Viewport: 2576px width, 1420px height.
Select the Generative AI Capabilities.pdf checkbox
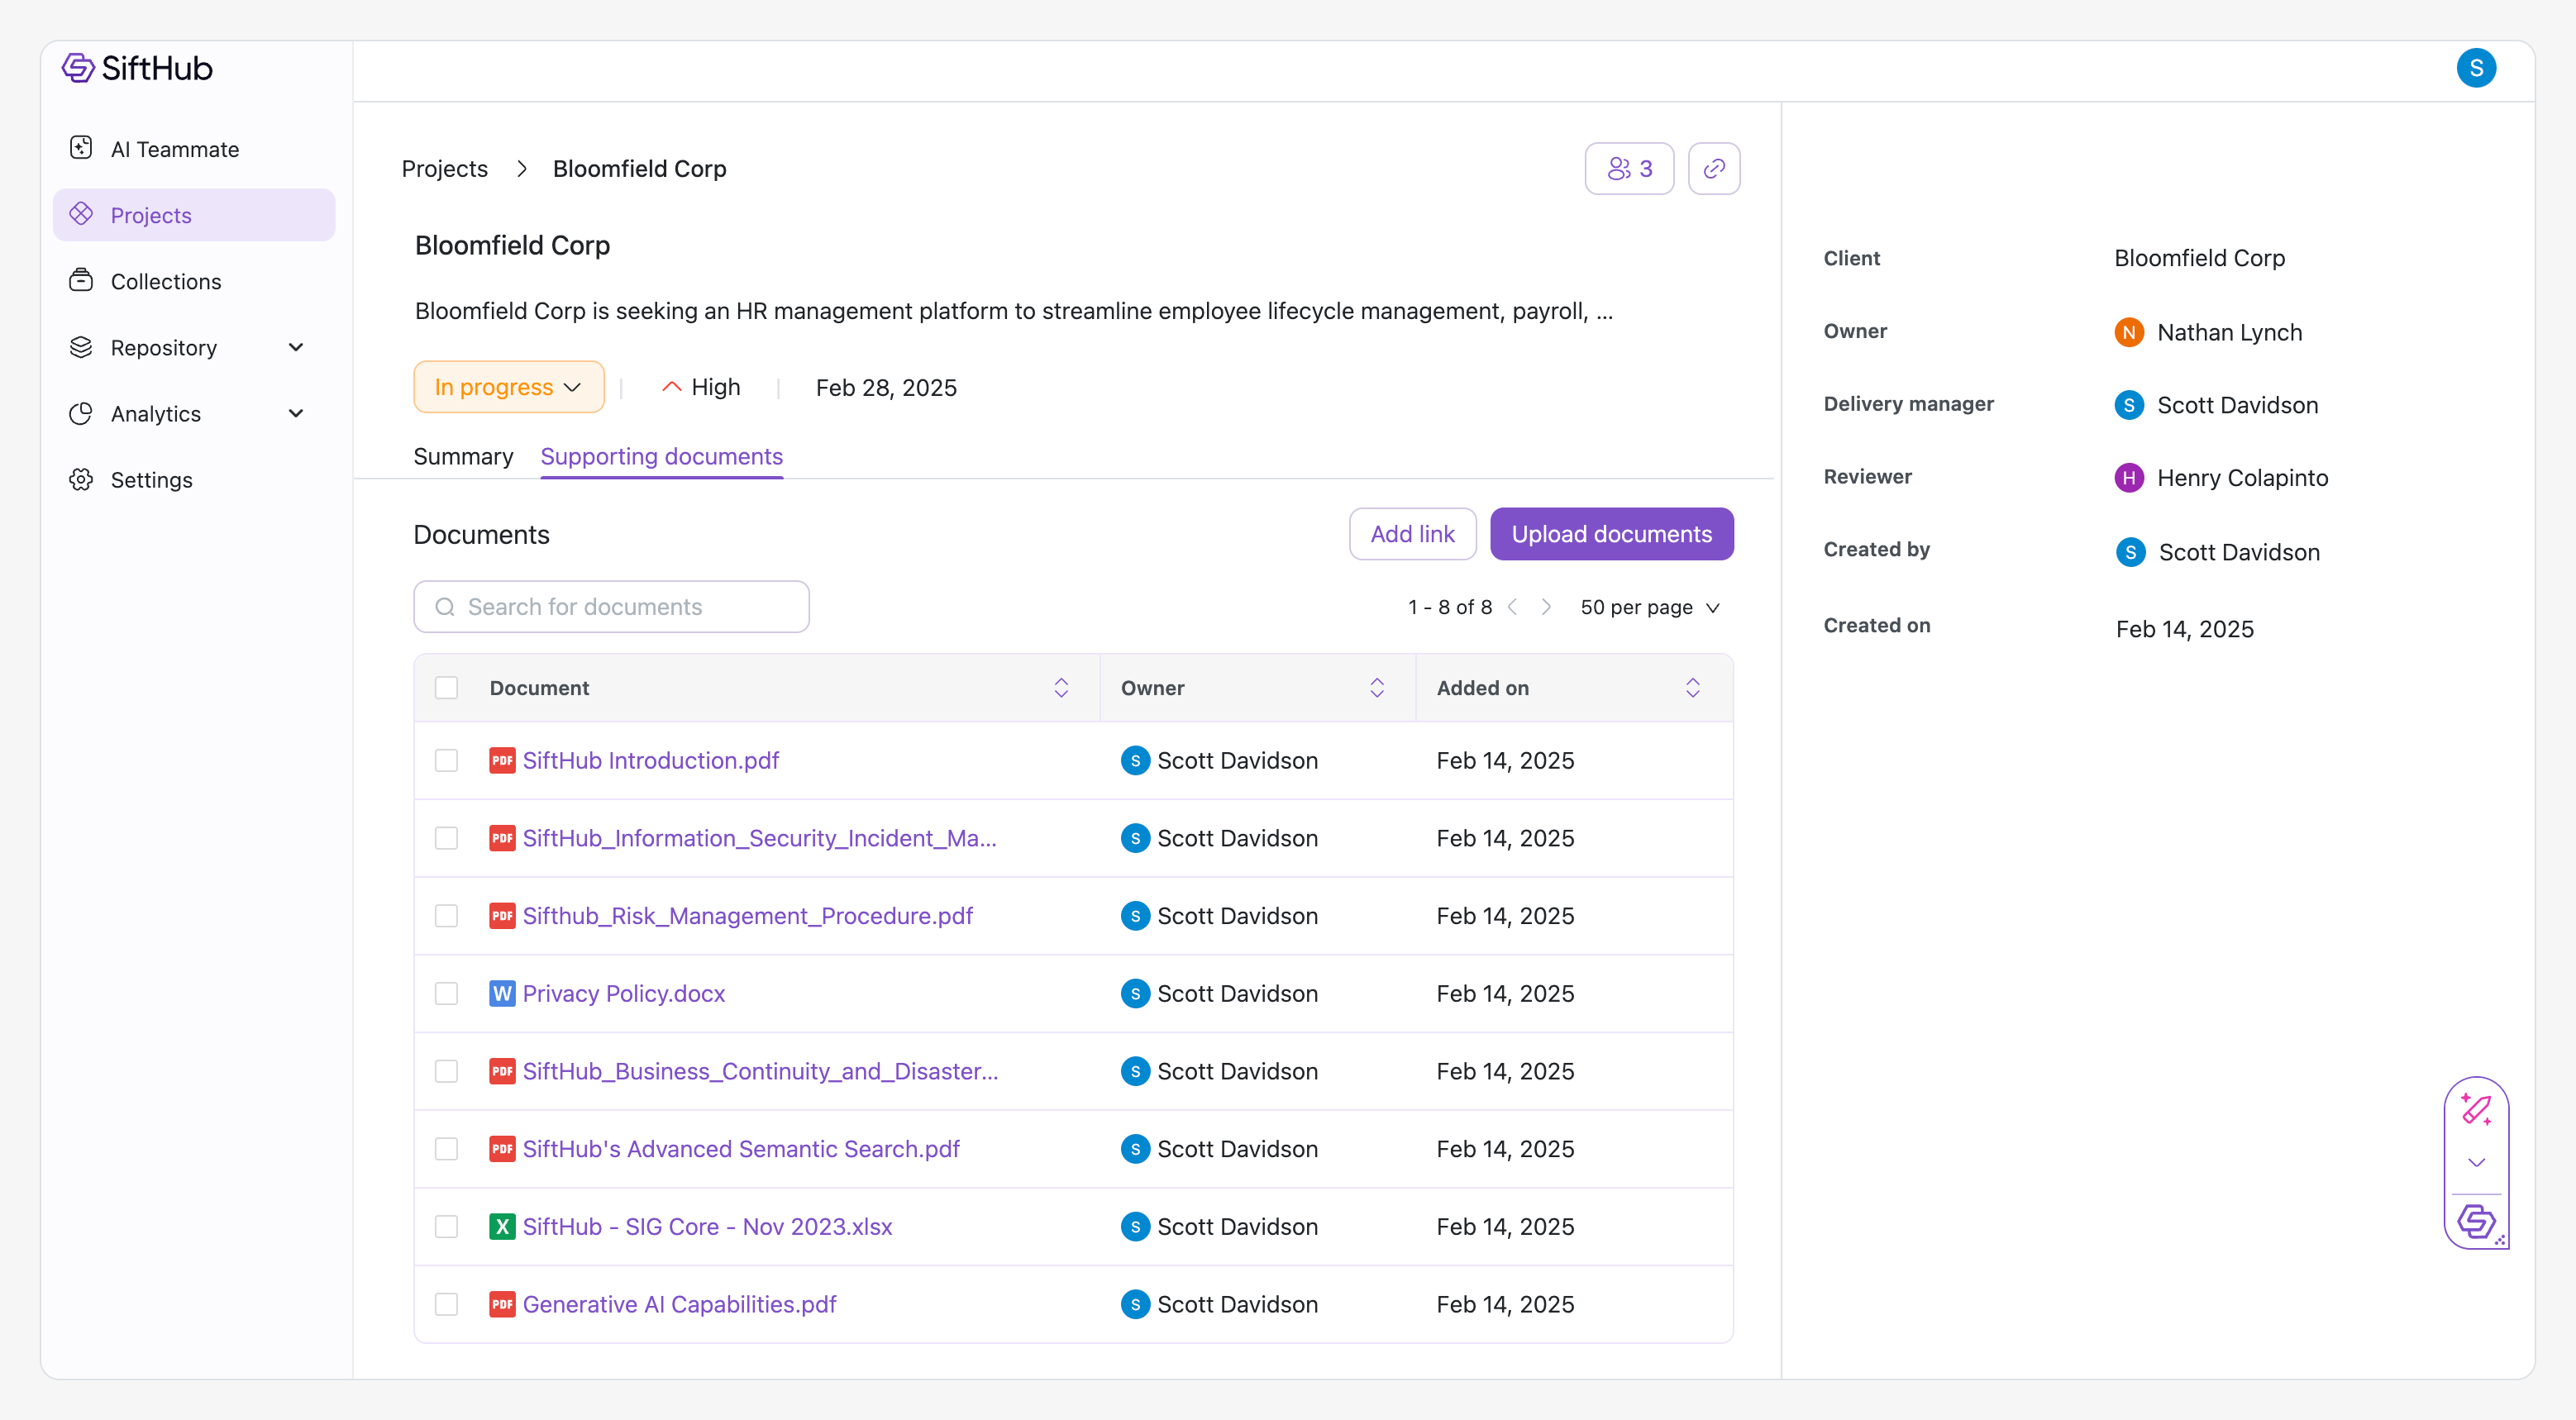point(446,1304)
